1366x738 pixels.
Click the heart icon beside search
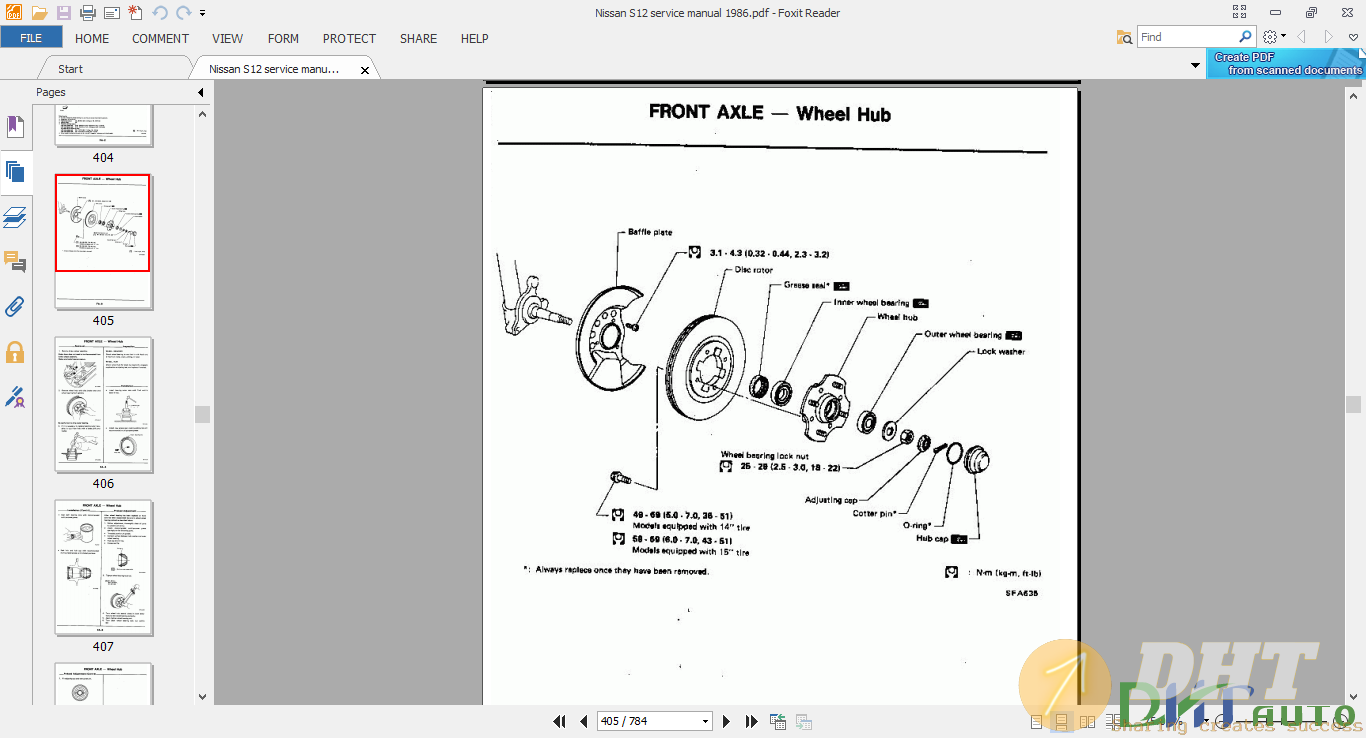coord(1353,37)
